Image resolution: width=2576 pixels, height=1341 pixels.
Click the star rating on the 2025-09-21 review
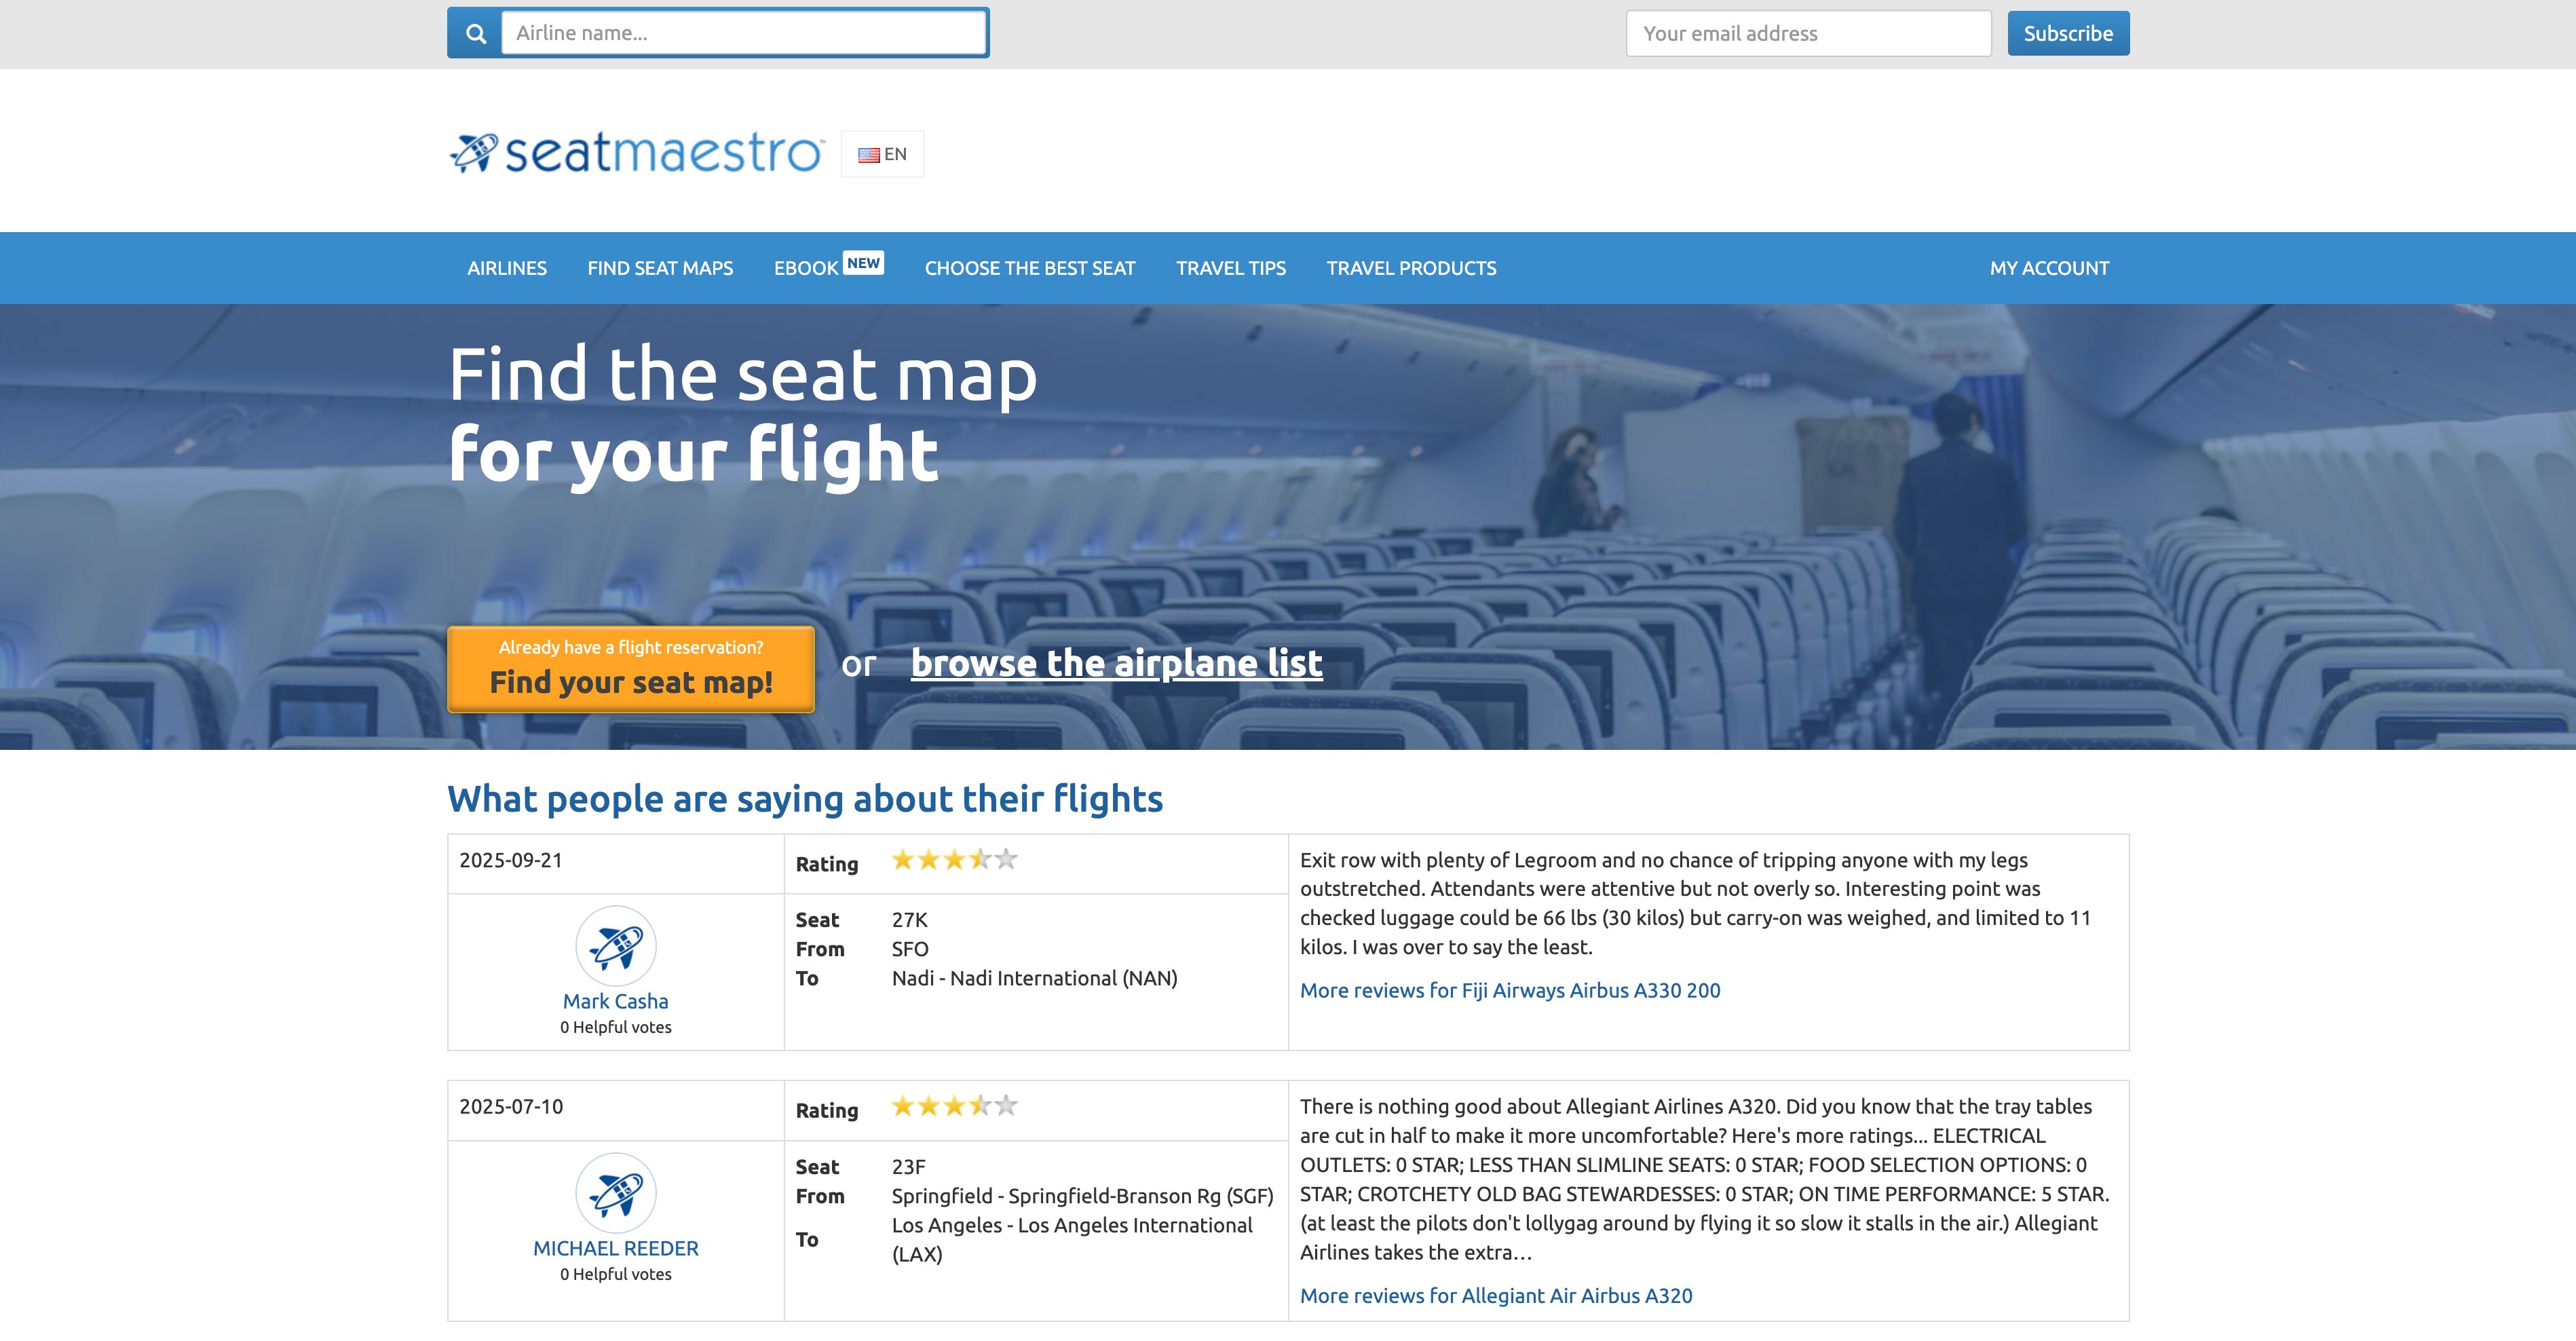[954, 860]
